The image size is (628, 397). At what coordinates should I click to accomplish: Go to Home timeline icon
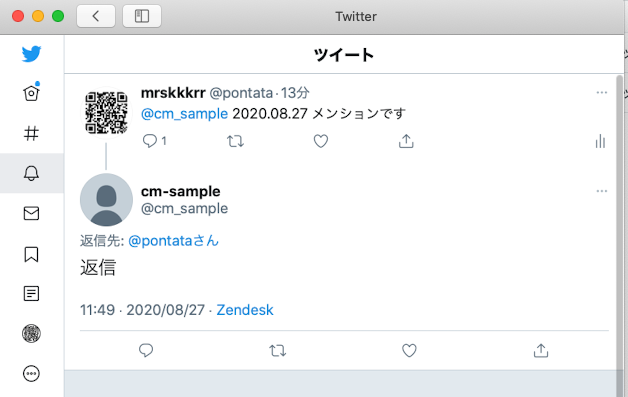click(31, 93)
